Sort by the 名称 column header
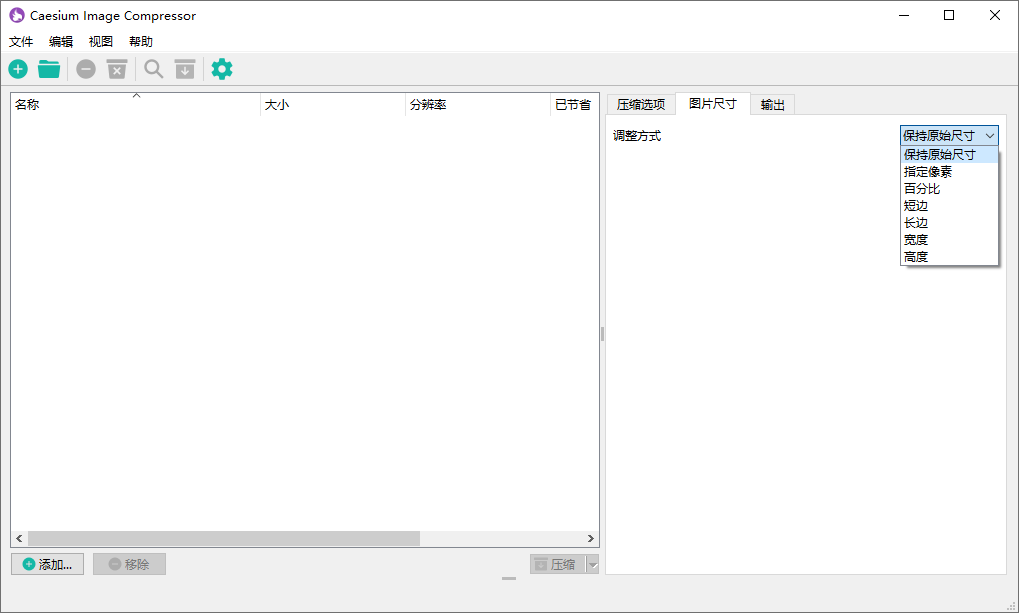This screenshot has width=1019, height=613. 136,105
